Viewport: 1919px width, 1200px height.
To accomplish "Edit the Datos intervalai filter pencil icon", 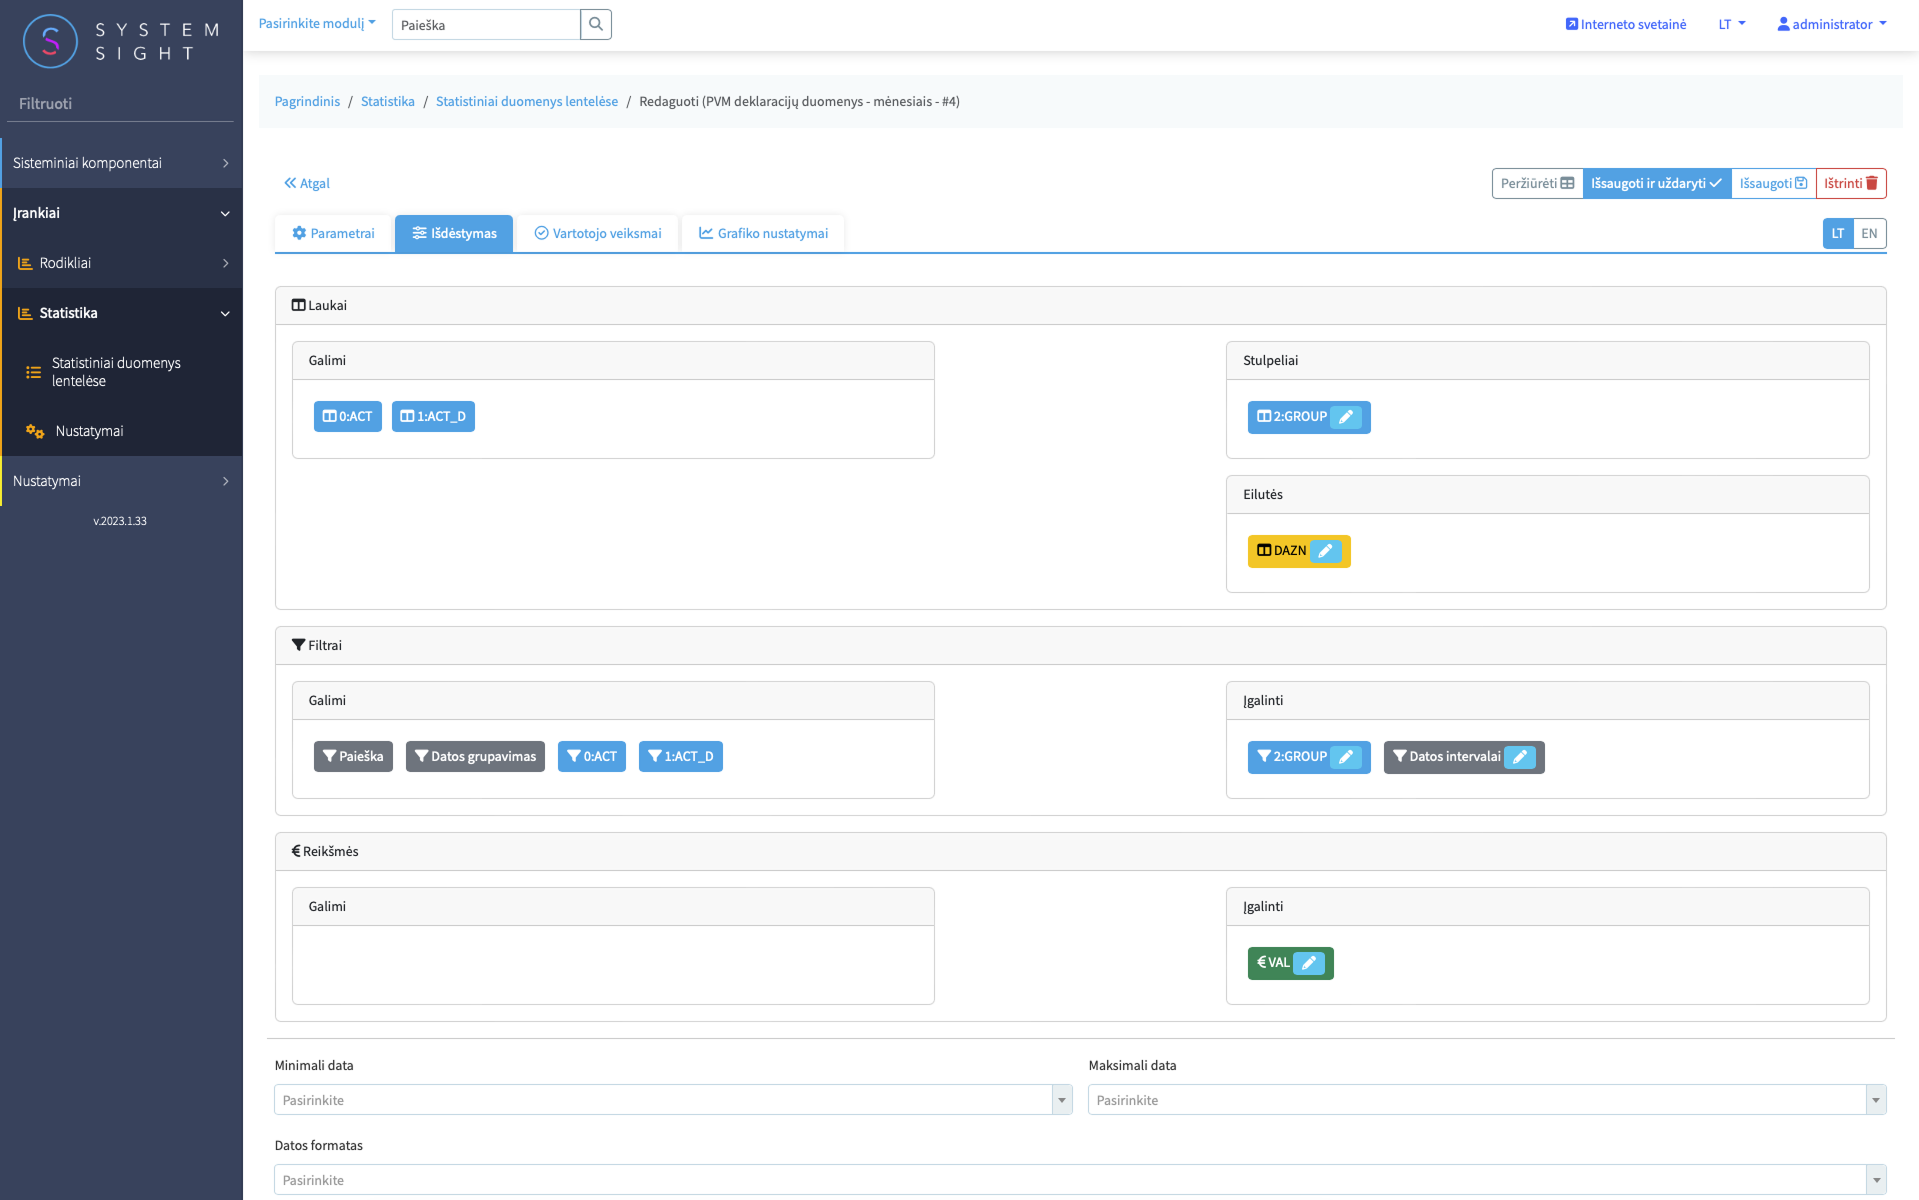I will point(1519,757).
